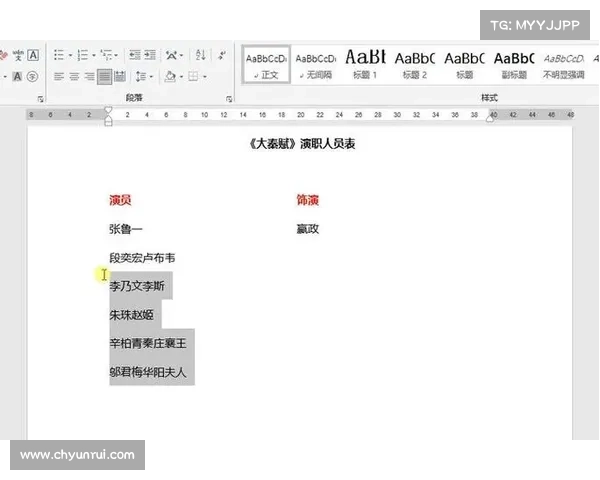Apply 正文 (Normal) style

[x=266, y=65]
